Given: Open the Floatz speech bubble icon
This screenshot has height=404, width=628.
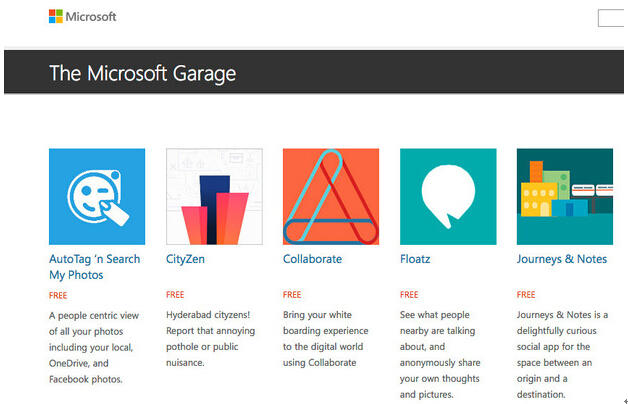Looking at the screenshot, I should click(448, 197).
